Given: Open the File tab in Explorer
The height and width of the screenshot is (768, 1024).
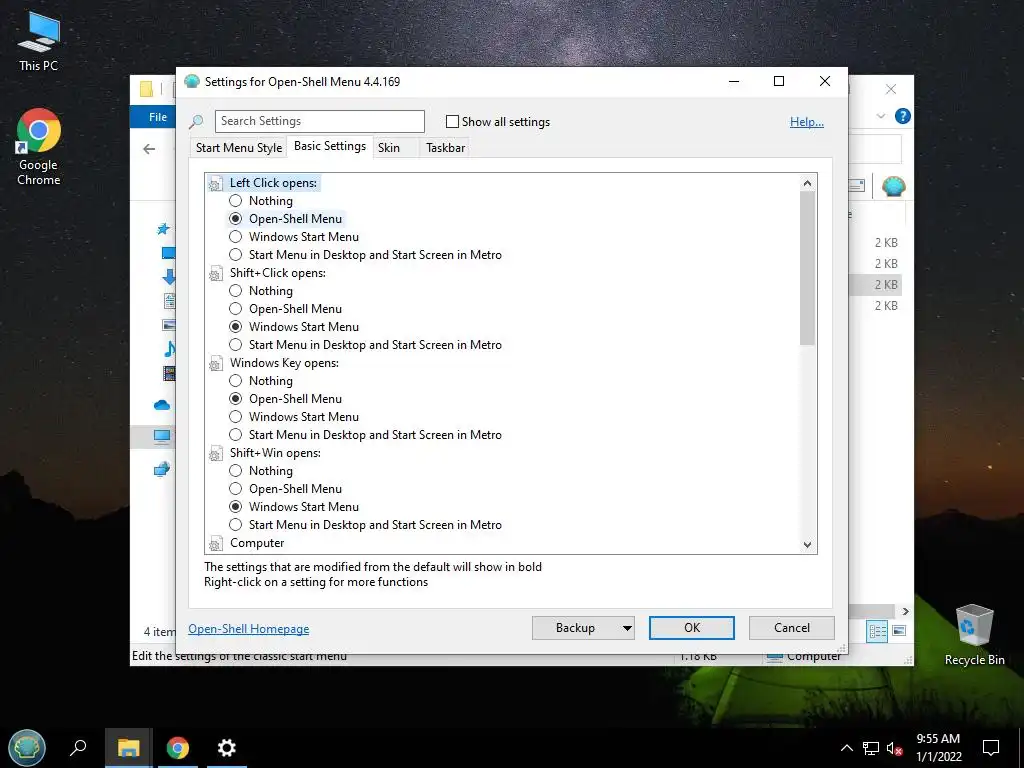Looking at the screenshot, I should (x=157, y=117).
